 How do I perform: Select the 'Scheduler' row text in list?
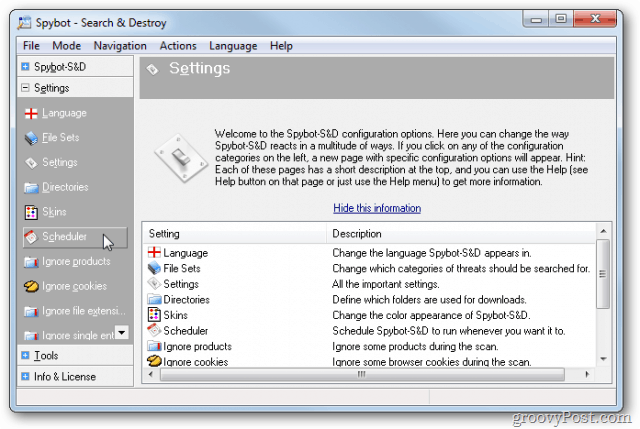(x=186, y=331)
